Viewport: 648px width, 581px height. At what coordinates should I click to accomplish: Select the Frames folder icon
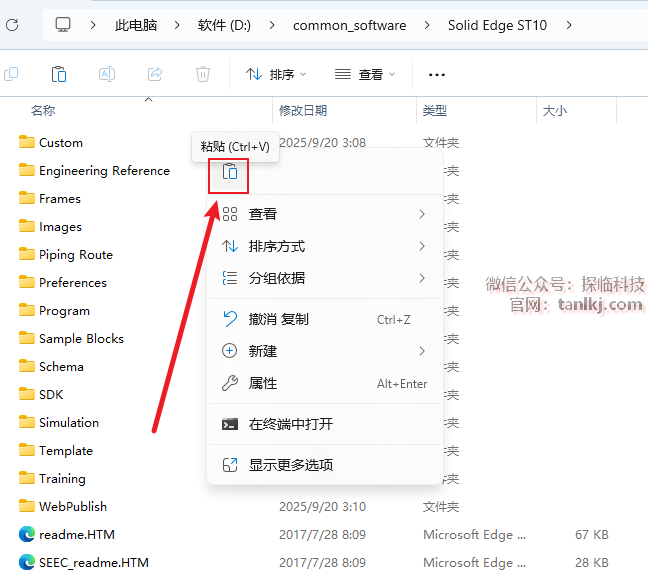point(27,198)
